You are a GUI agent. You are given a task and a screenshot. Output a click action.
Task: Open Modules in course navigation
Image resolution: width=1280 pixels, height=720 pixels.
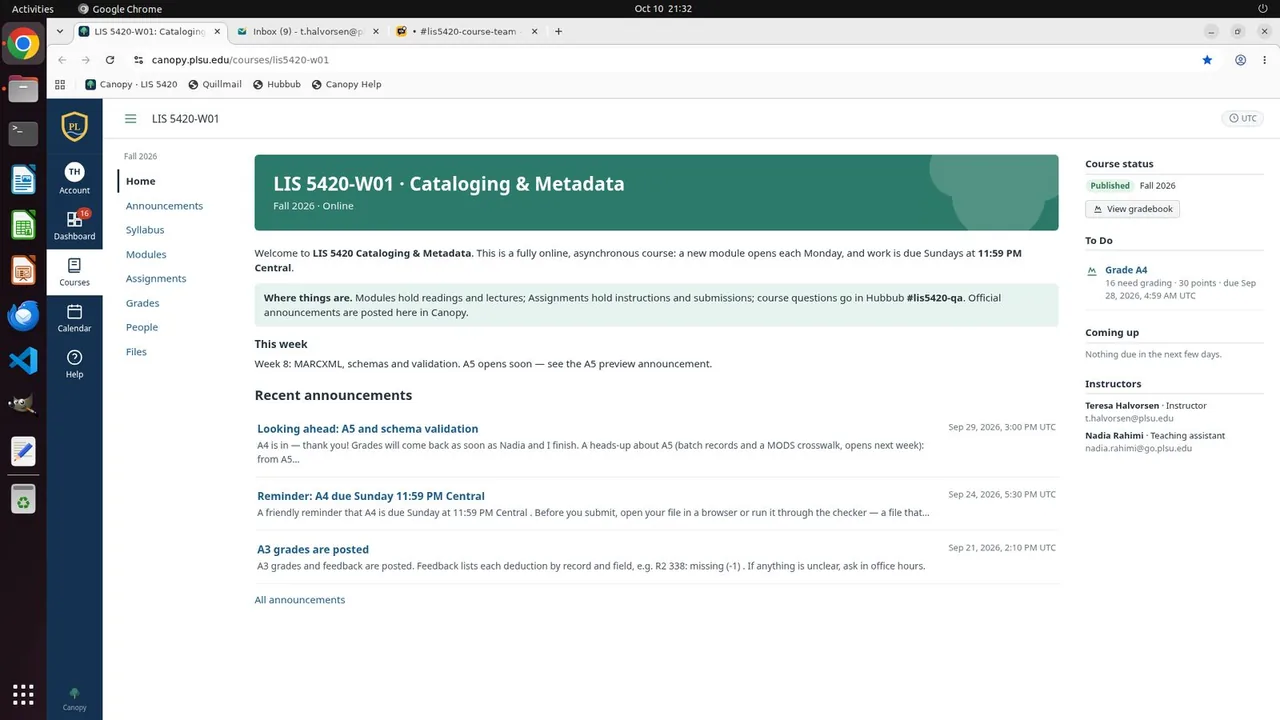(146, 255)
